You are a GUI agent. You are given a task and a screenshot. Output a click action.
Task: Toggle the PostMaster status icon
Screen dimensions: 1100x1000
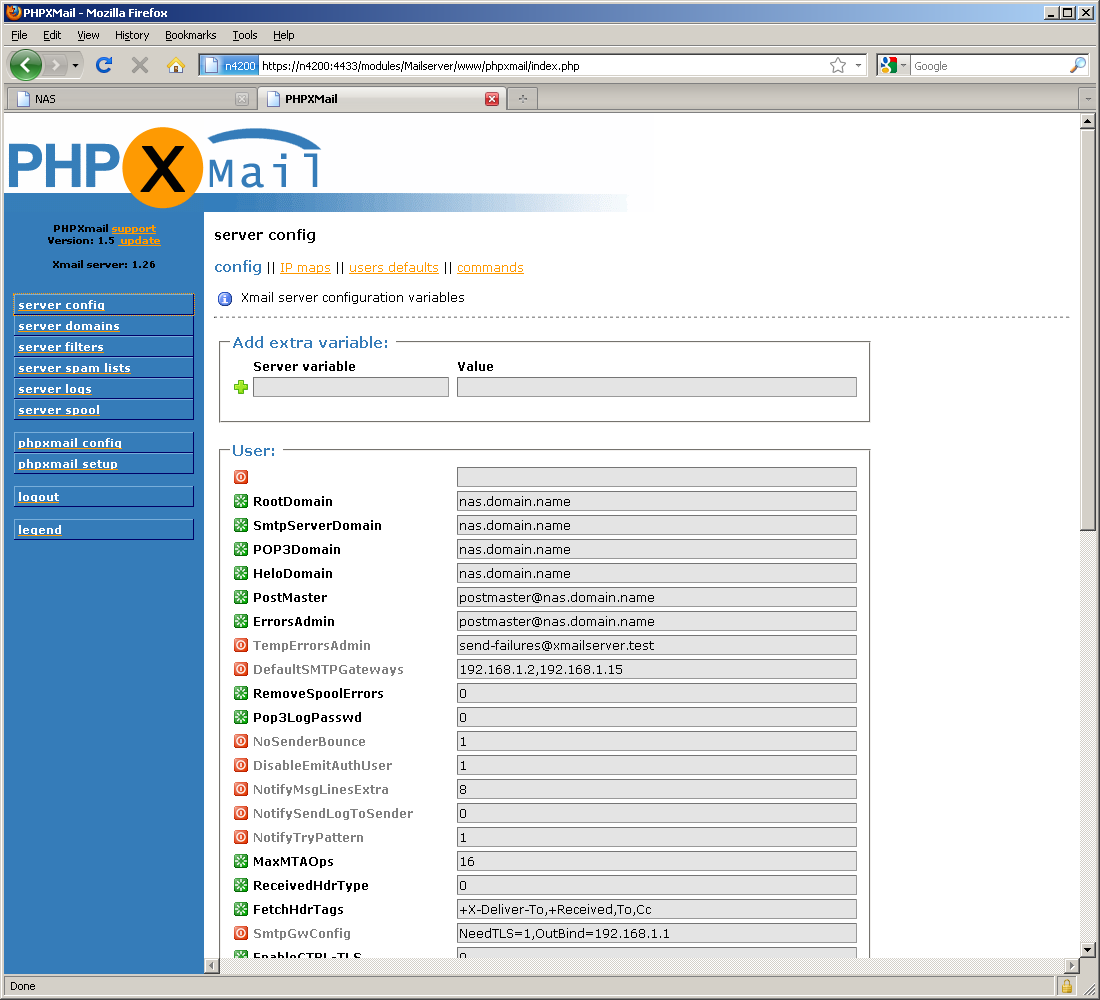[241, 597]
